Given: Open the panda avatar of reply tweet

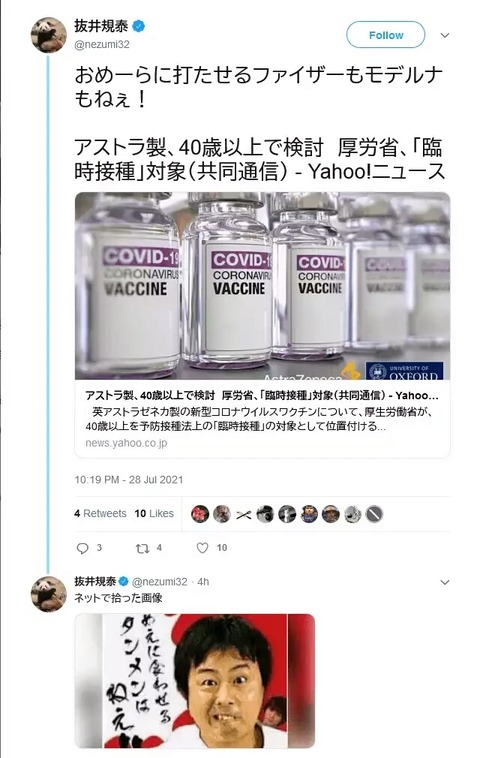Looking at the screenshot, I should 48,594.
